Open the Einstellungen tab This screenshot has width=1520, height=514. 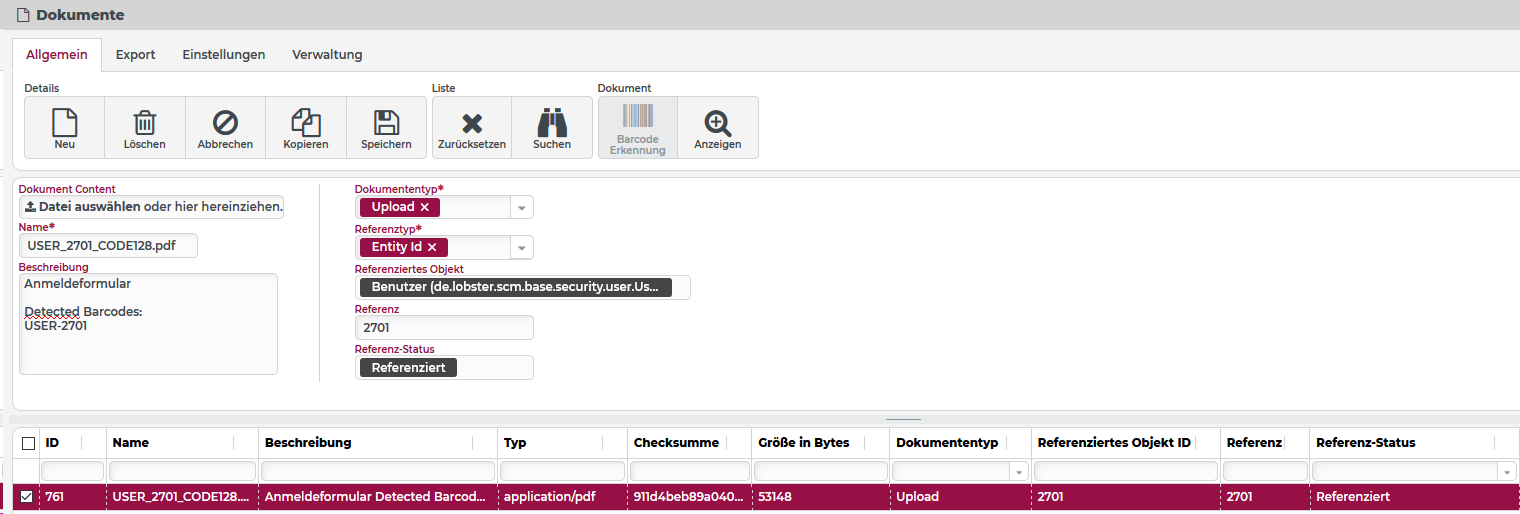tap(223, 55)
